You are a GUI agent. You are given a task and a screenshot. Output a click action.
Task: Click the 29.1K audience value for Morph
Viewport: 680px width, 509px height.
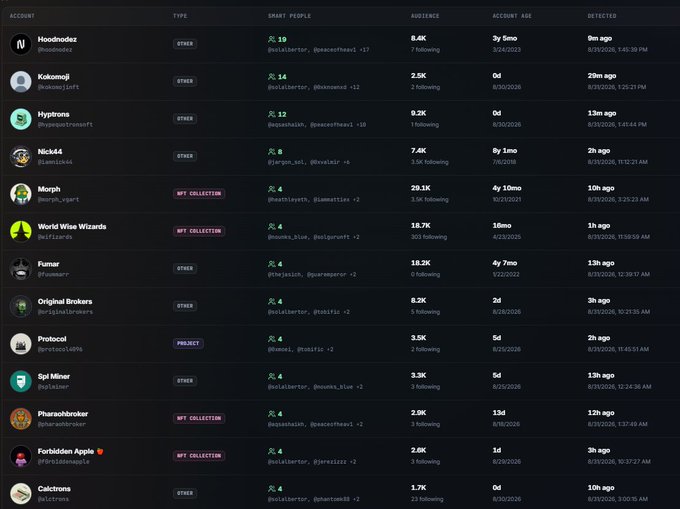click(x=421, y=188)
